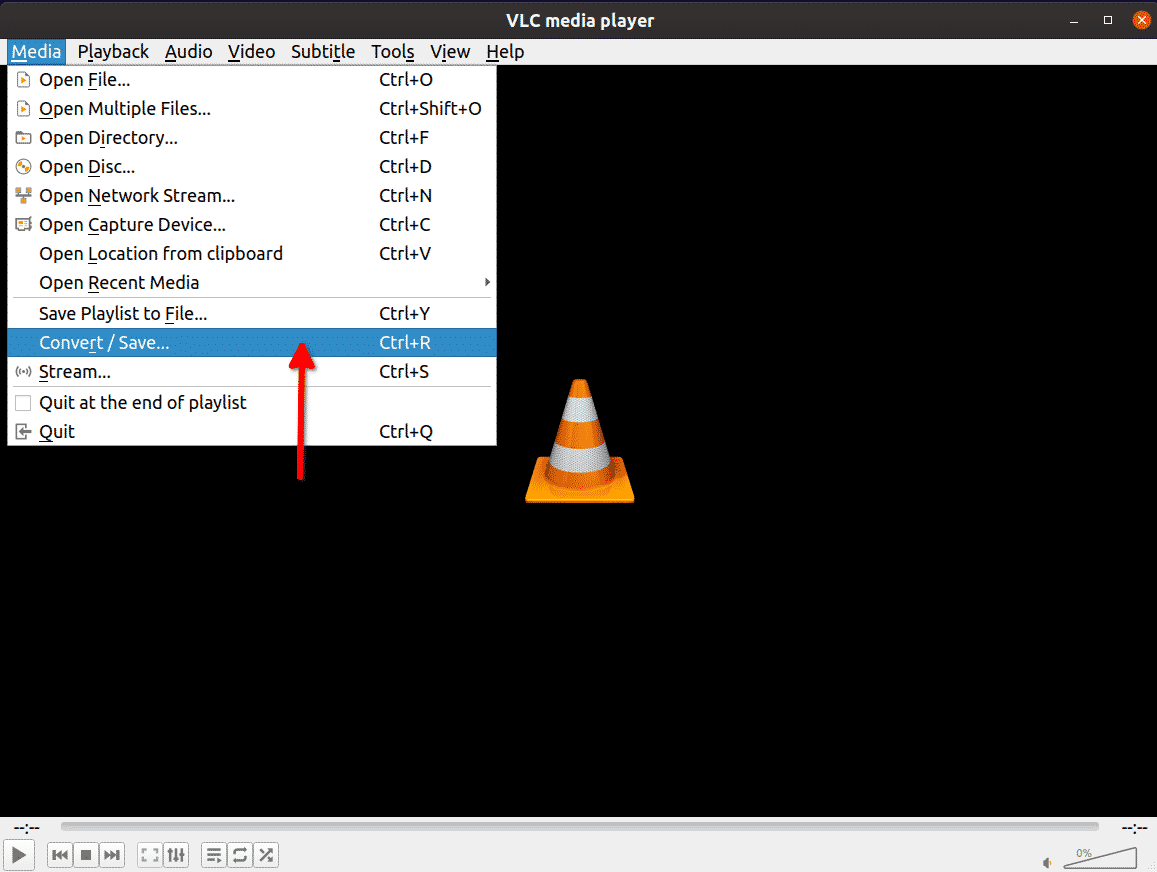This screenshot has height=872, width=1157.
Task: Adjust the volume slider
Action: pos(1099,858)
